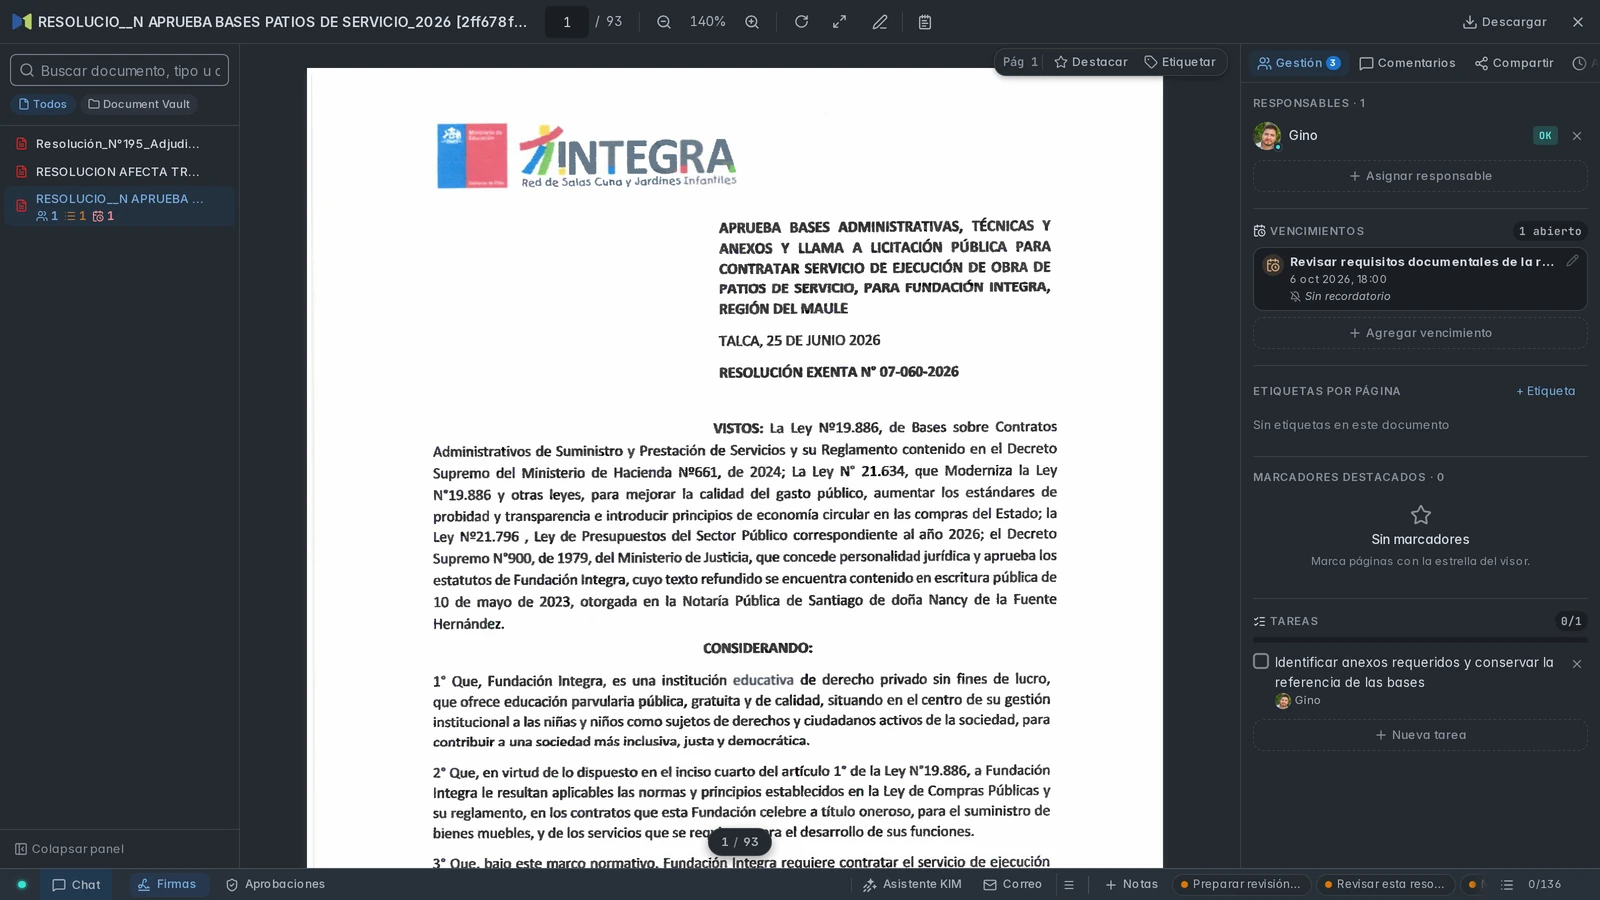
Task: Select the Todos filter chip
Action: 43,104
